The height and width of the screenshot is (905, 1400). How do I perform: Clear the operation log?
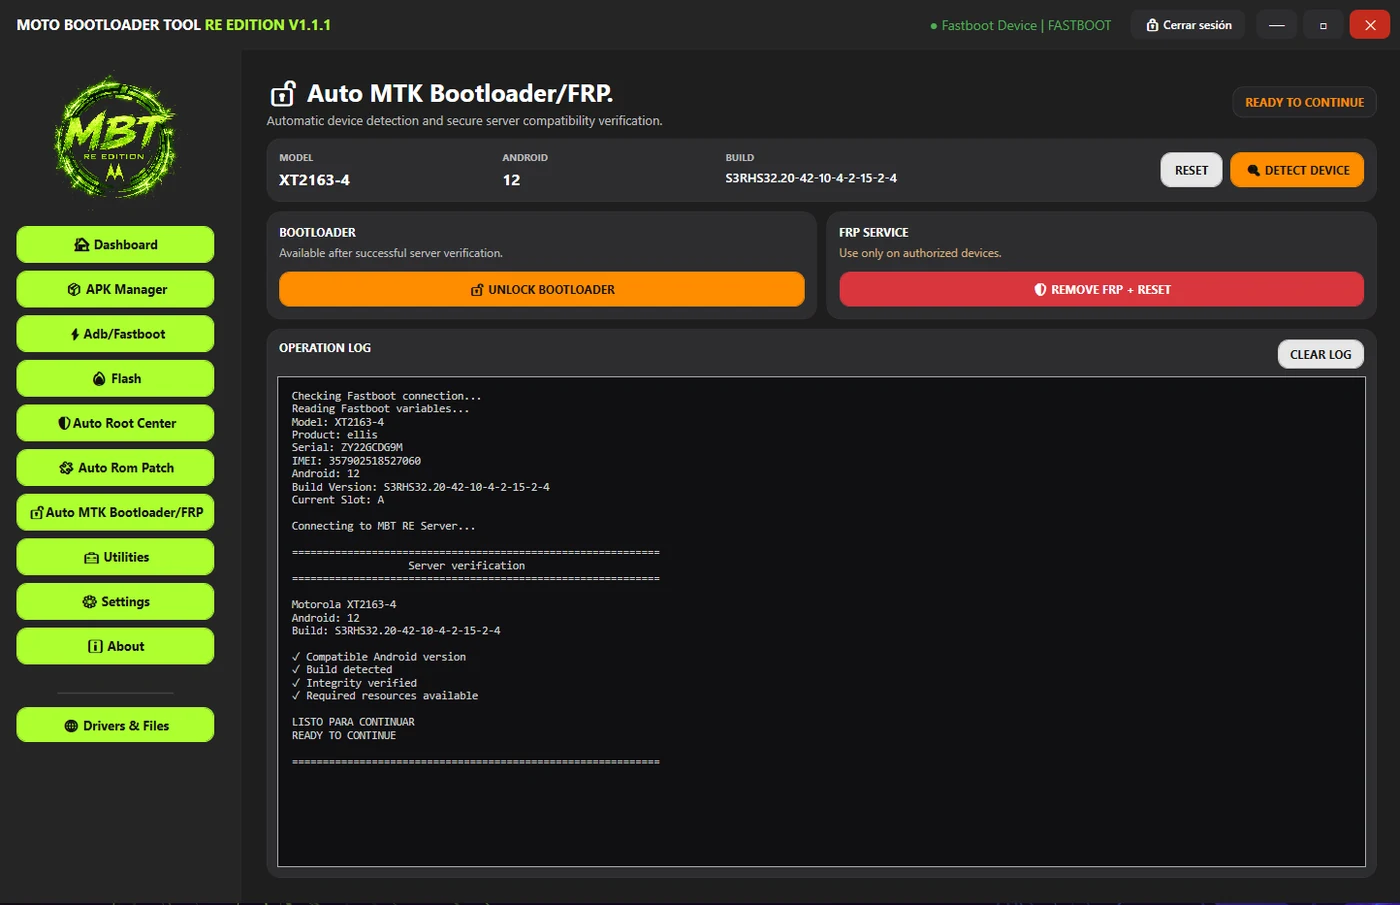[1320, 354]
